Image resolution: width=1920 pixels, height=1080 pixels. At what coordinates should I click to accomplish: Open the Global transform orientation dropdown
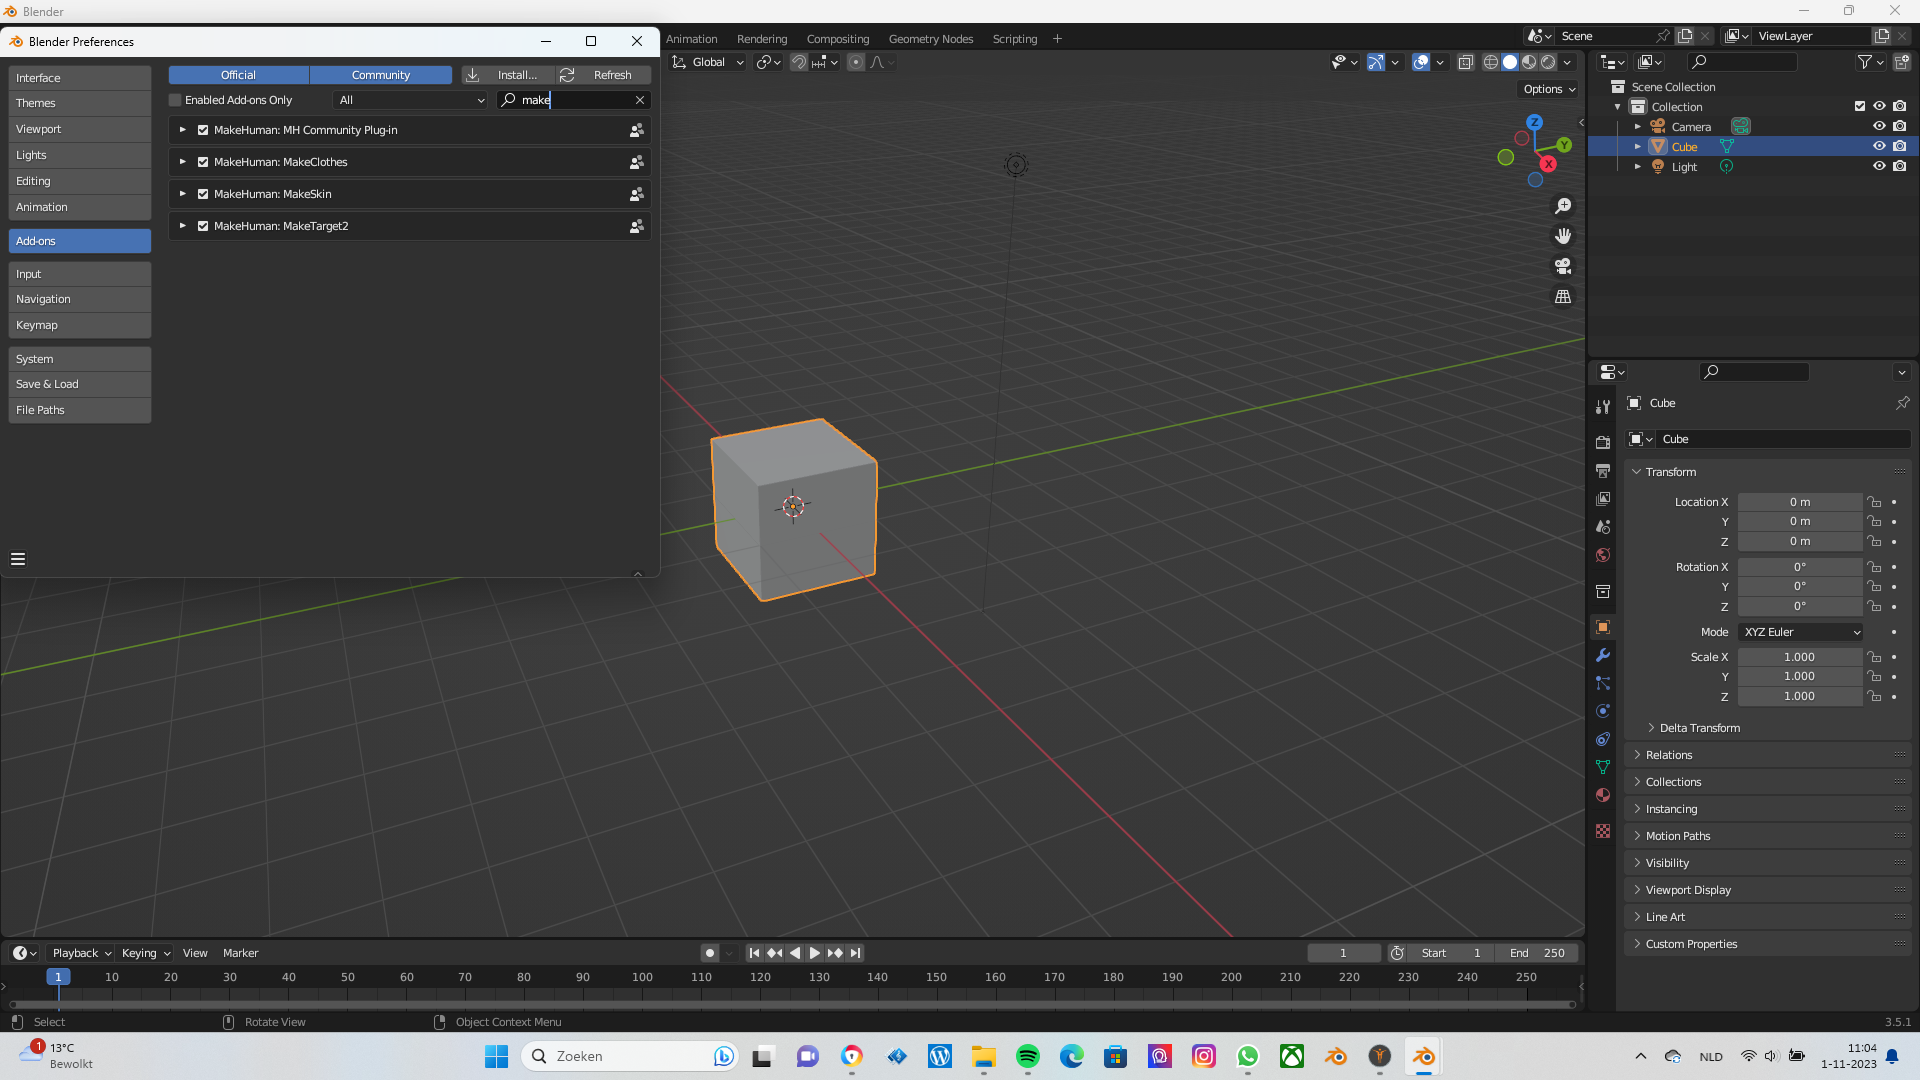(x=709, y=62)
